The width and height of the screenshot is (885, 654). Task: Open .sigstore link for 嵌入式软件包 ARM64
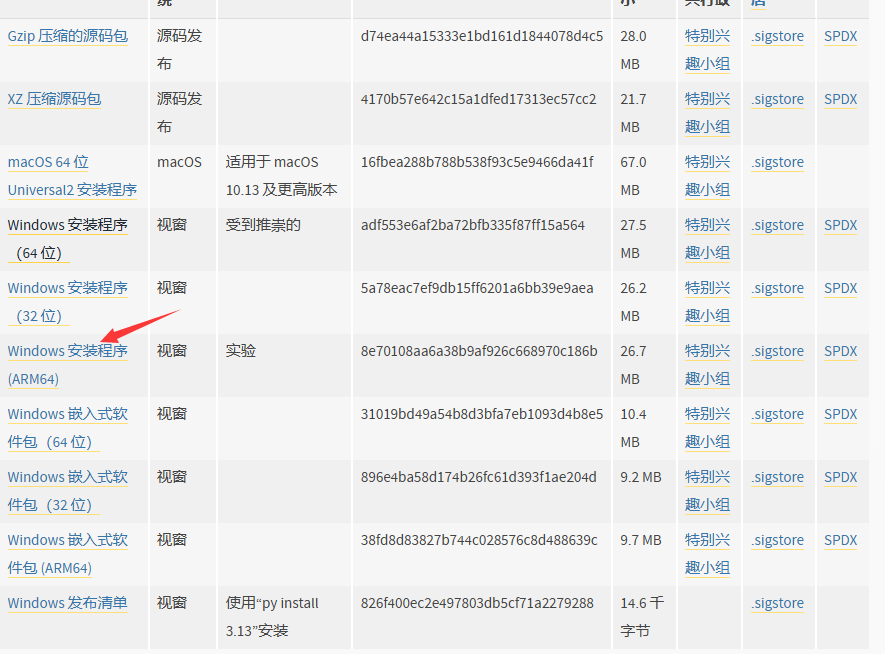[x=777, y=541]
